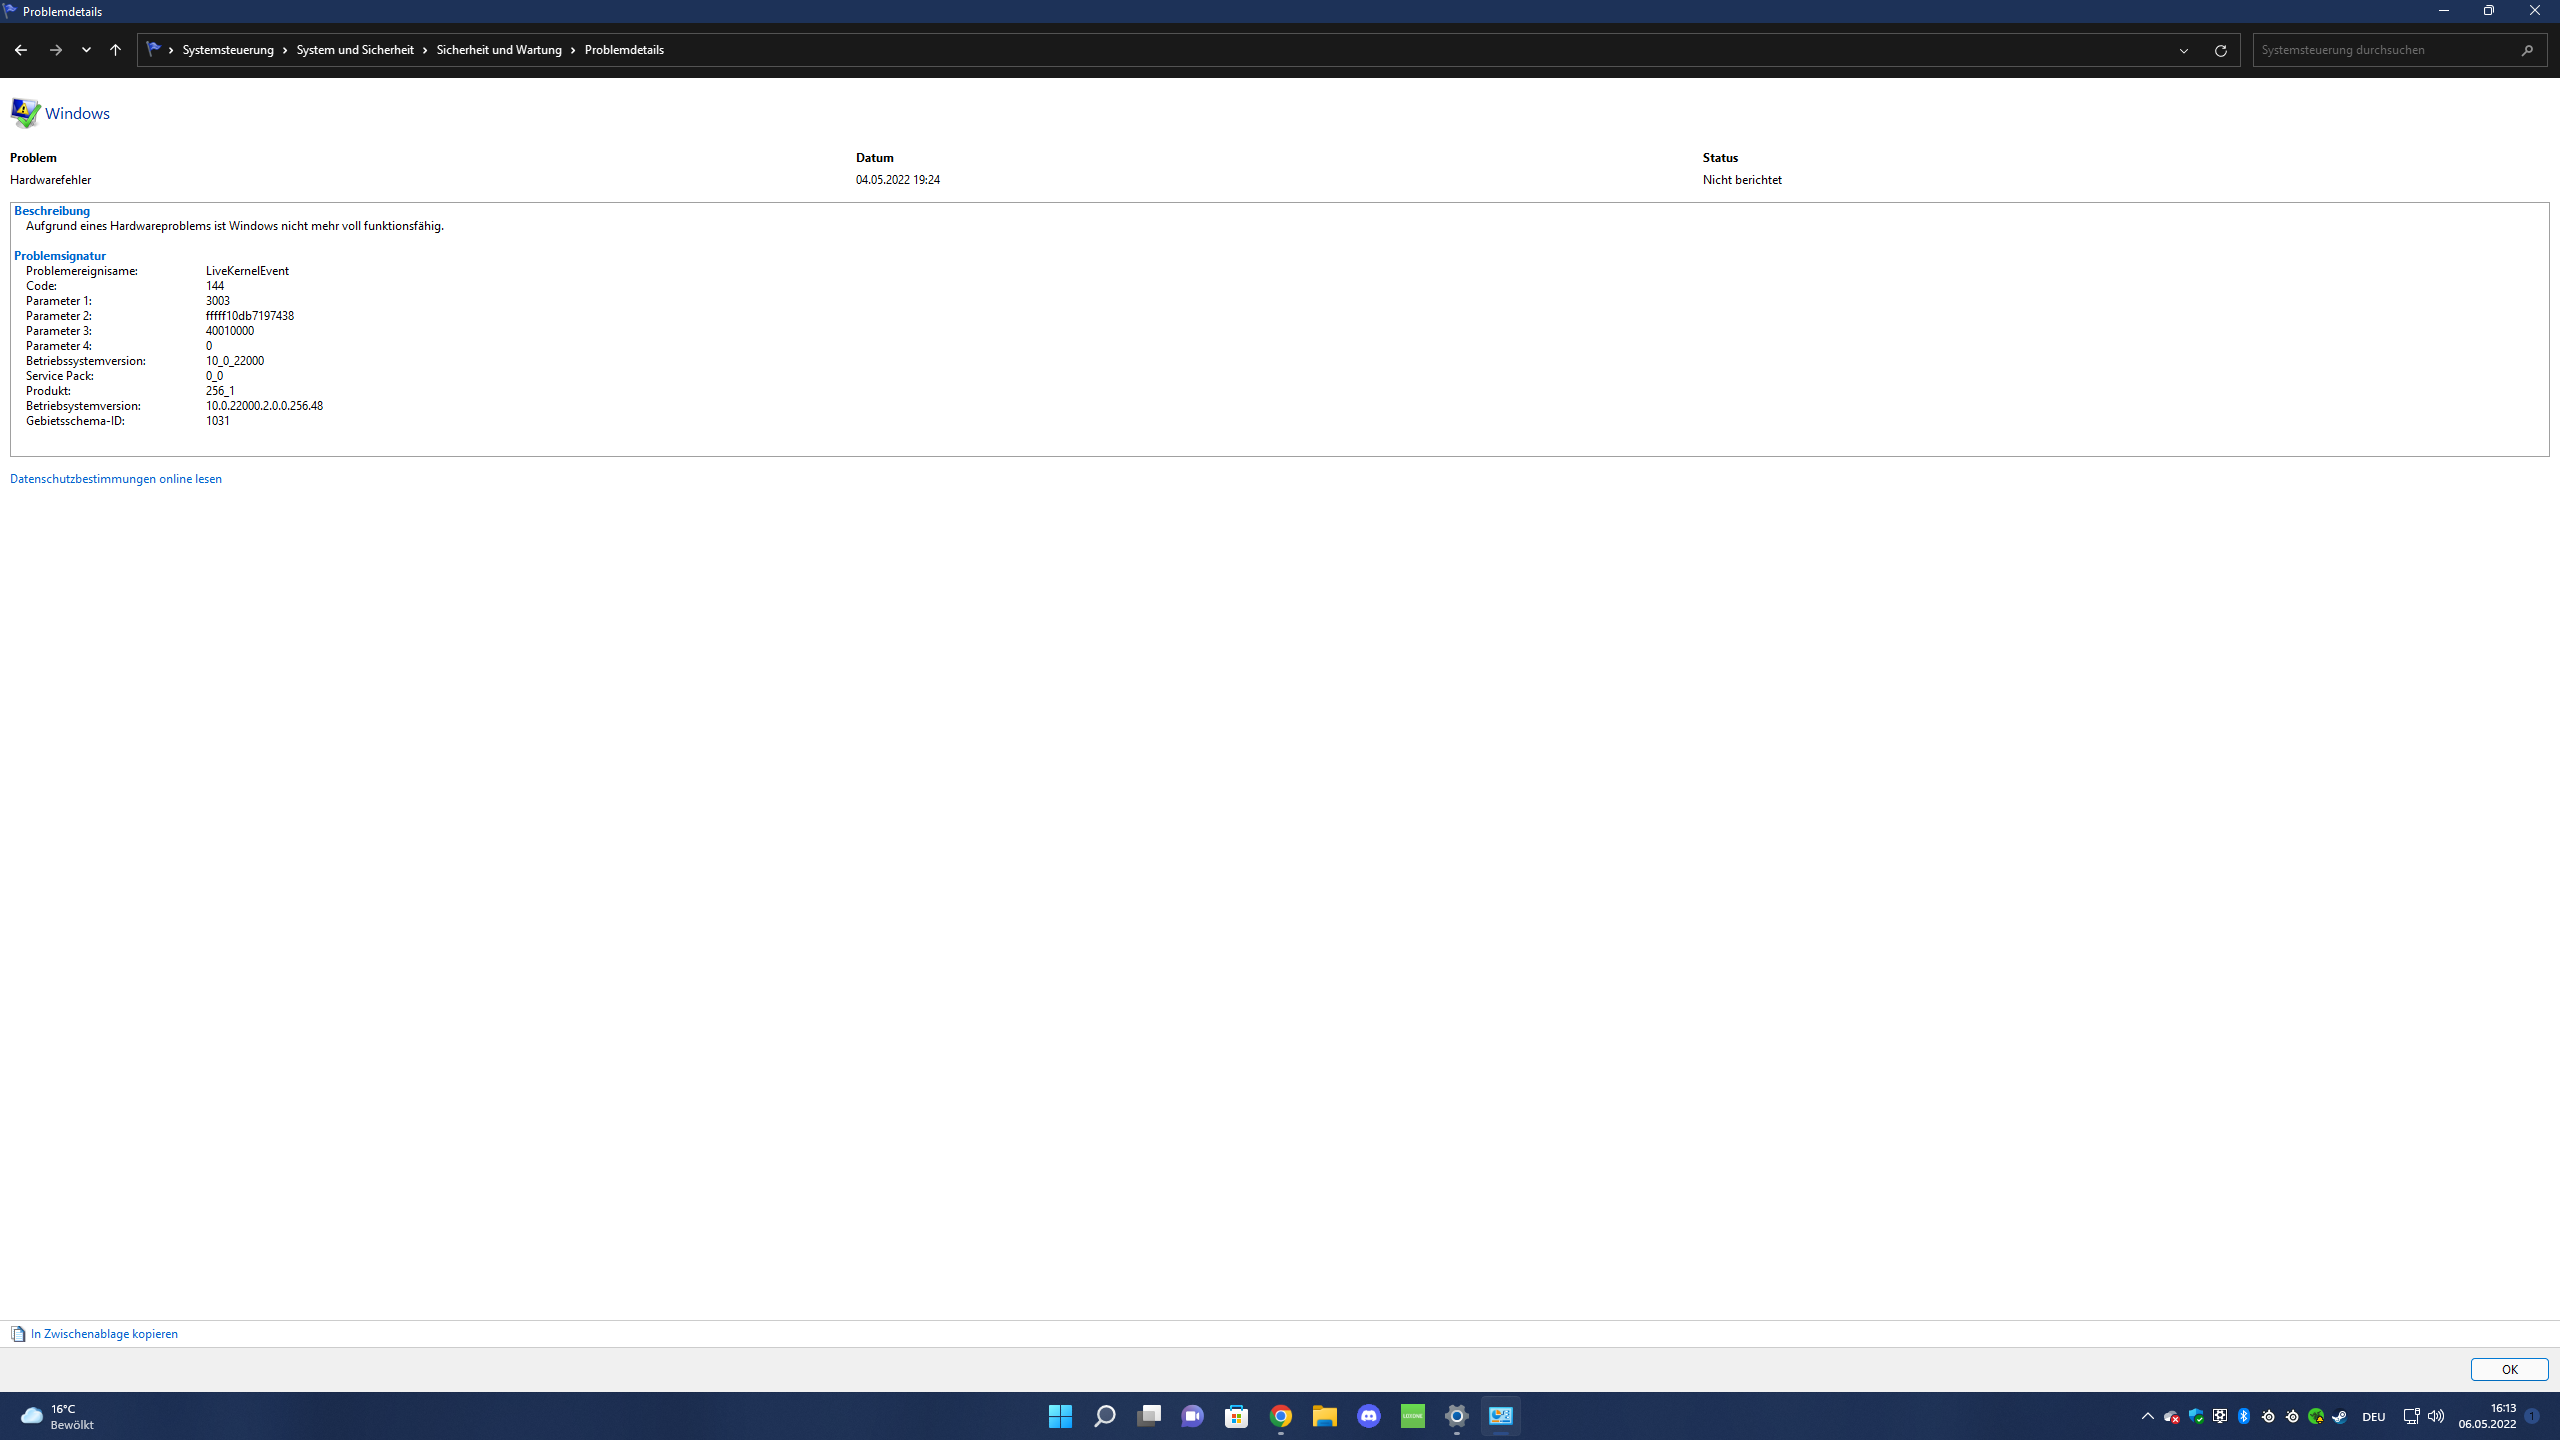Open Datenschutzbestimmungen online lesen link
The height and width of the screenshot is (1440, 2560).
116,479
